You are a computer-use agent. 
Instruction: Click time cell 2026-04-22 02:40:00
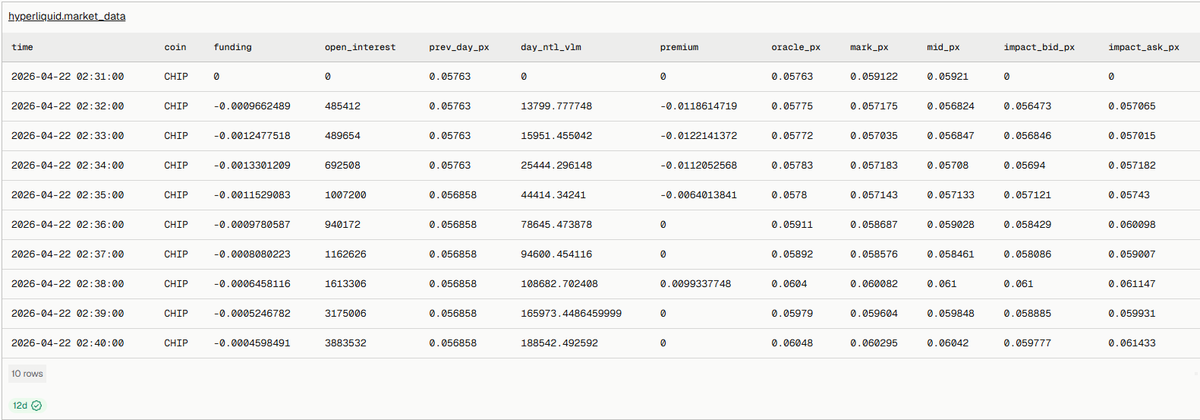[x=67, y=343]
